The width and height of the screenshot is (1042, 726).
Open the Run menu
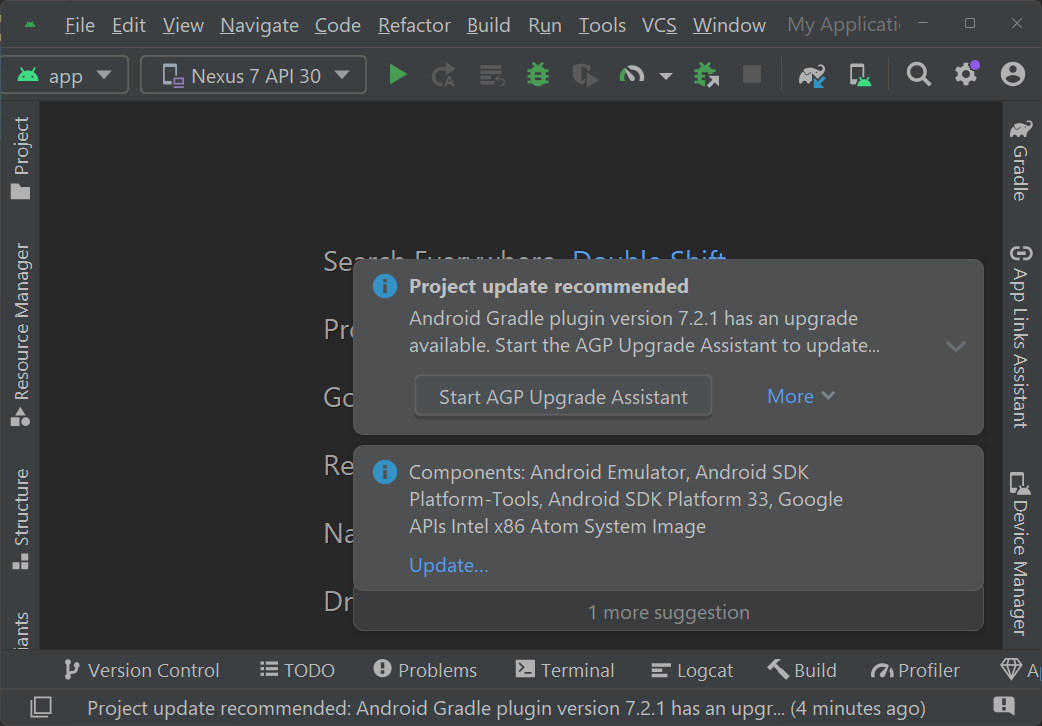pyautogui.click(x=545, y=25)
